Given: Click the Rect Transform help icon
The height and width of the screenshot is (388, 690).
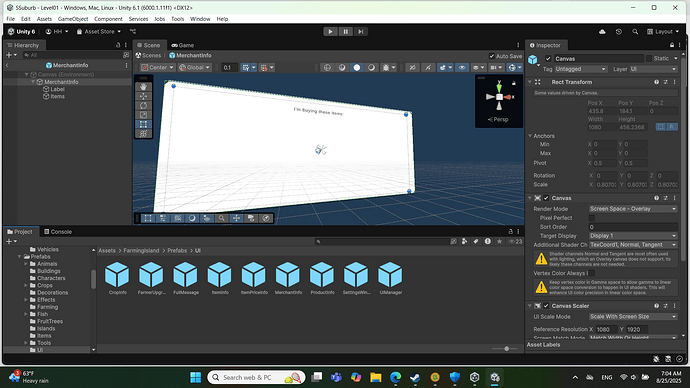Looking at the screenshot, I should [657, 82].
